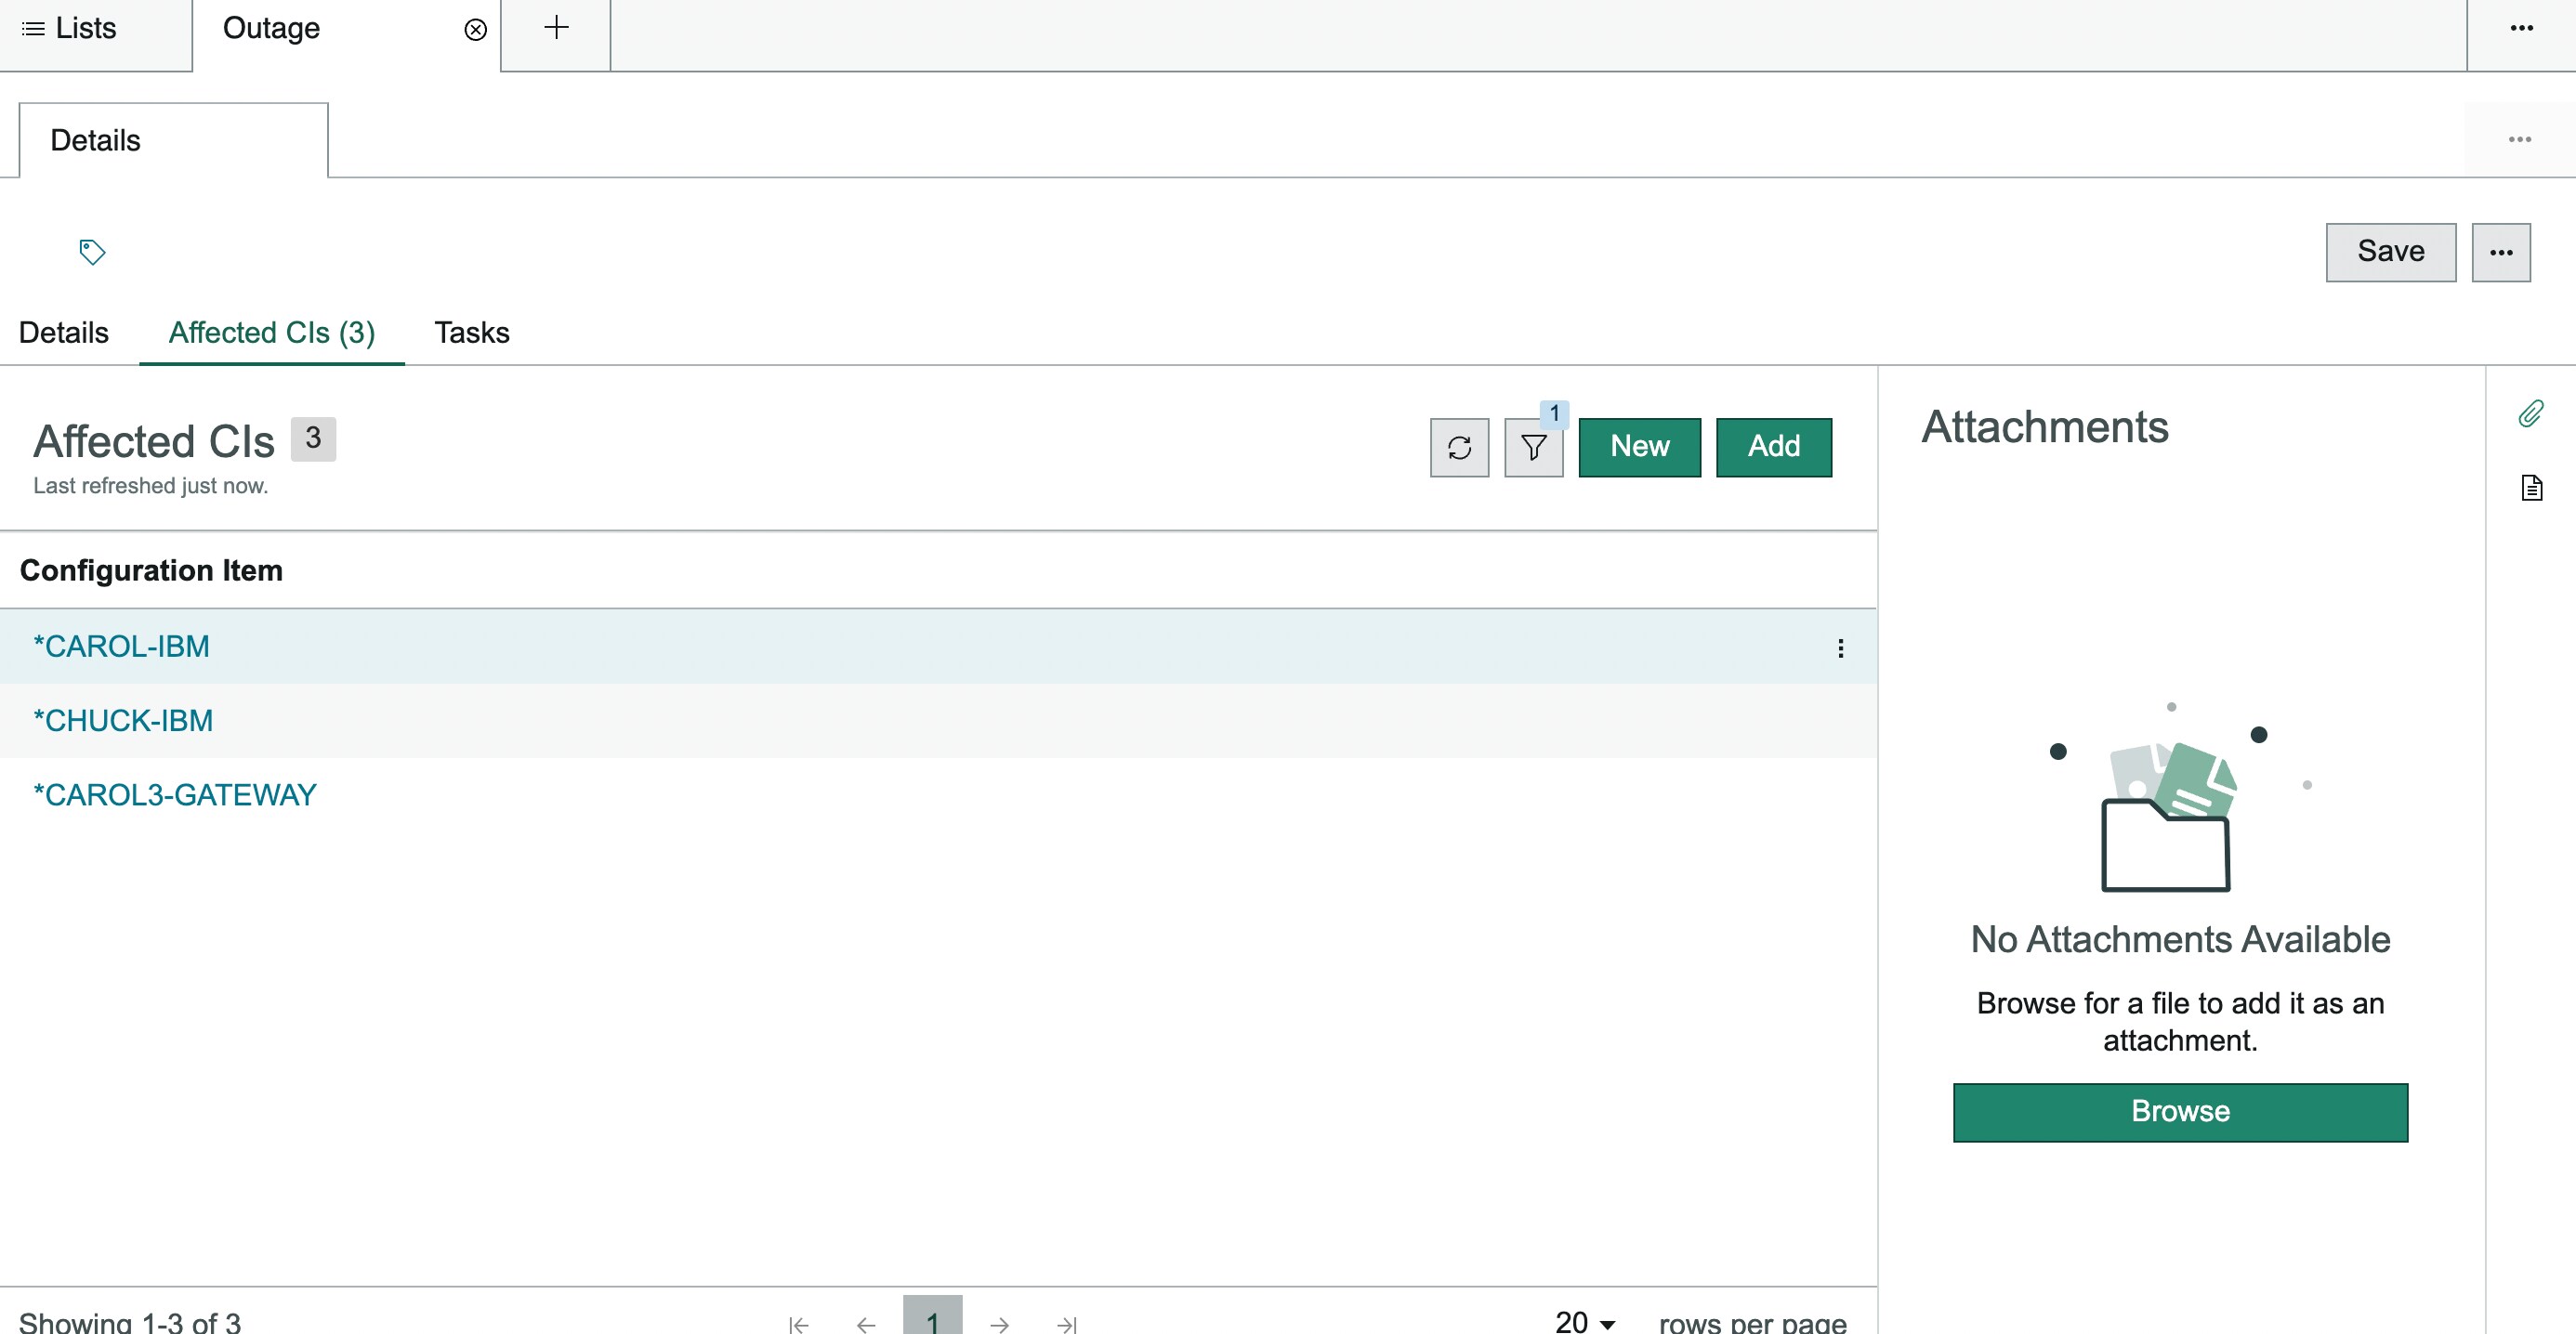
Task: Open the filter options for Affected CIs
Action: [1533, 447]
